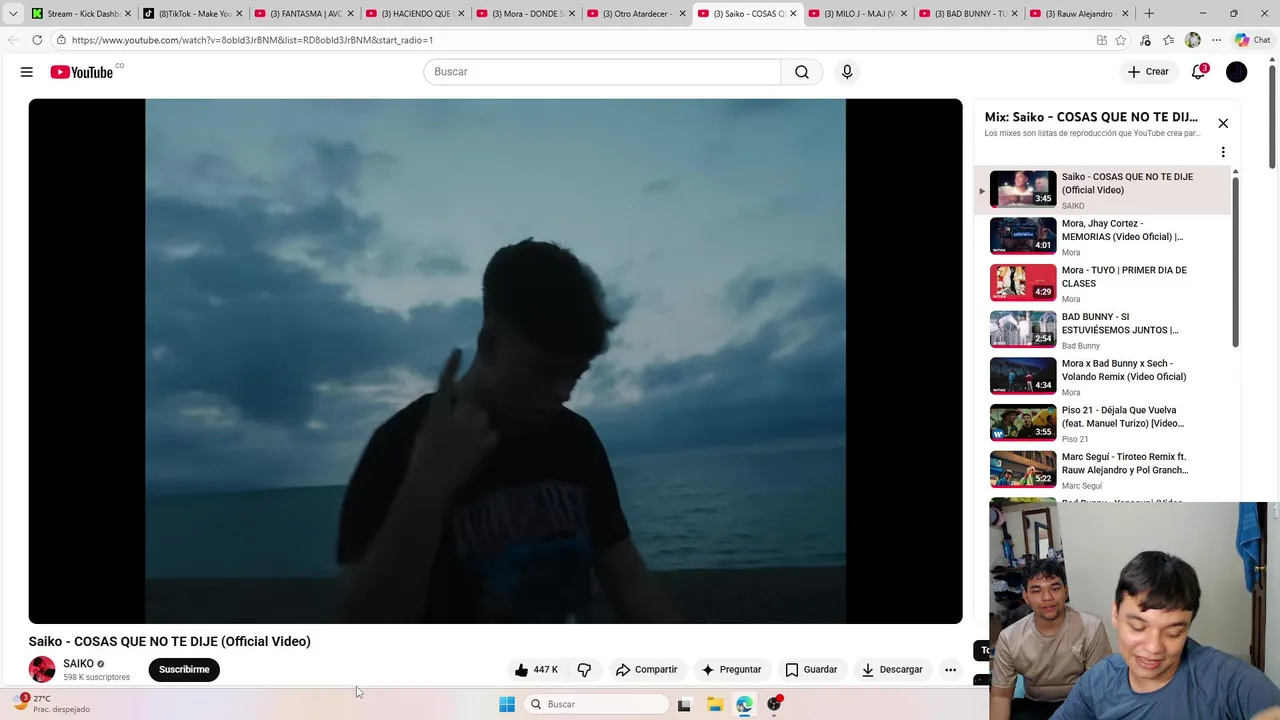Click the 598 K suscriptores text
This screenshot has height=720, width=1280.
96,677
